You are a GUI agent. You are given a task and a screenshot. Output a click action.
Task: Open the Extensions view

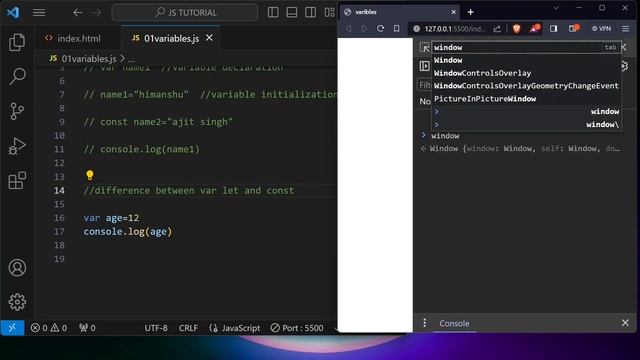point(17,180)
